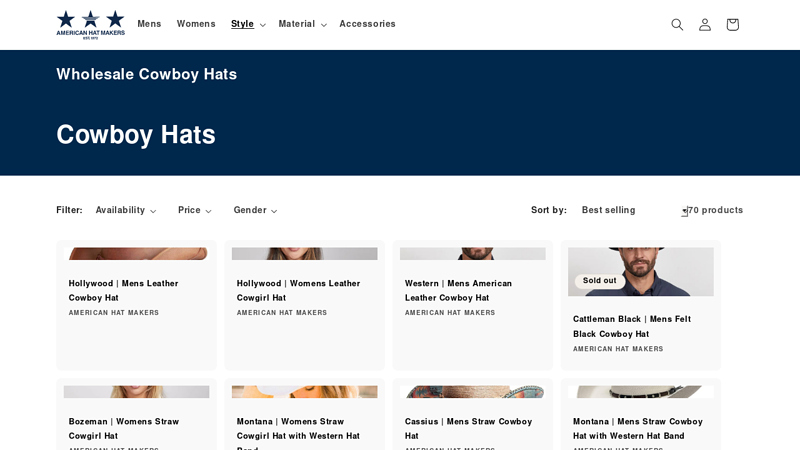Click the Wholesale Cowboy Hats heading
Image resolution: width=800 pixels, height=450 pixels.
(x=146, y=74)
